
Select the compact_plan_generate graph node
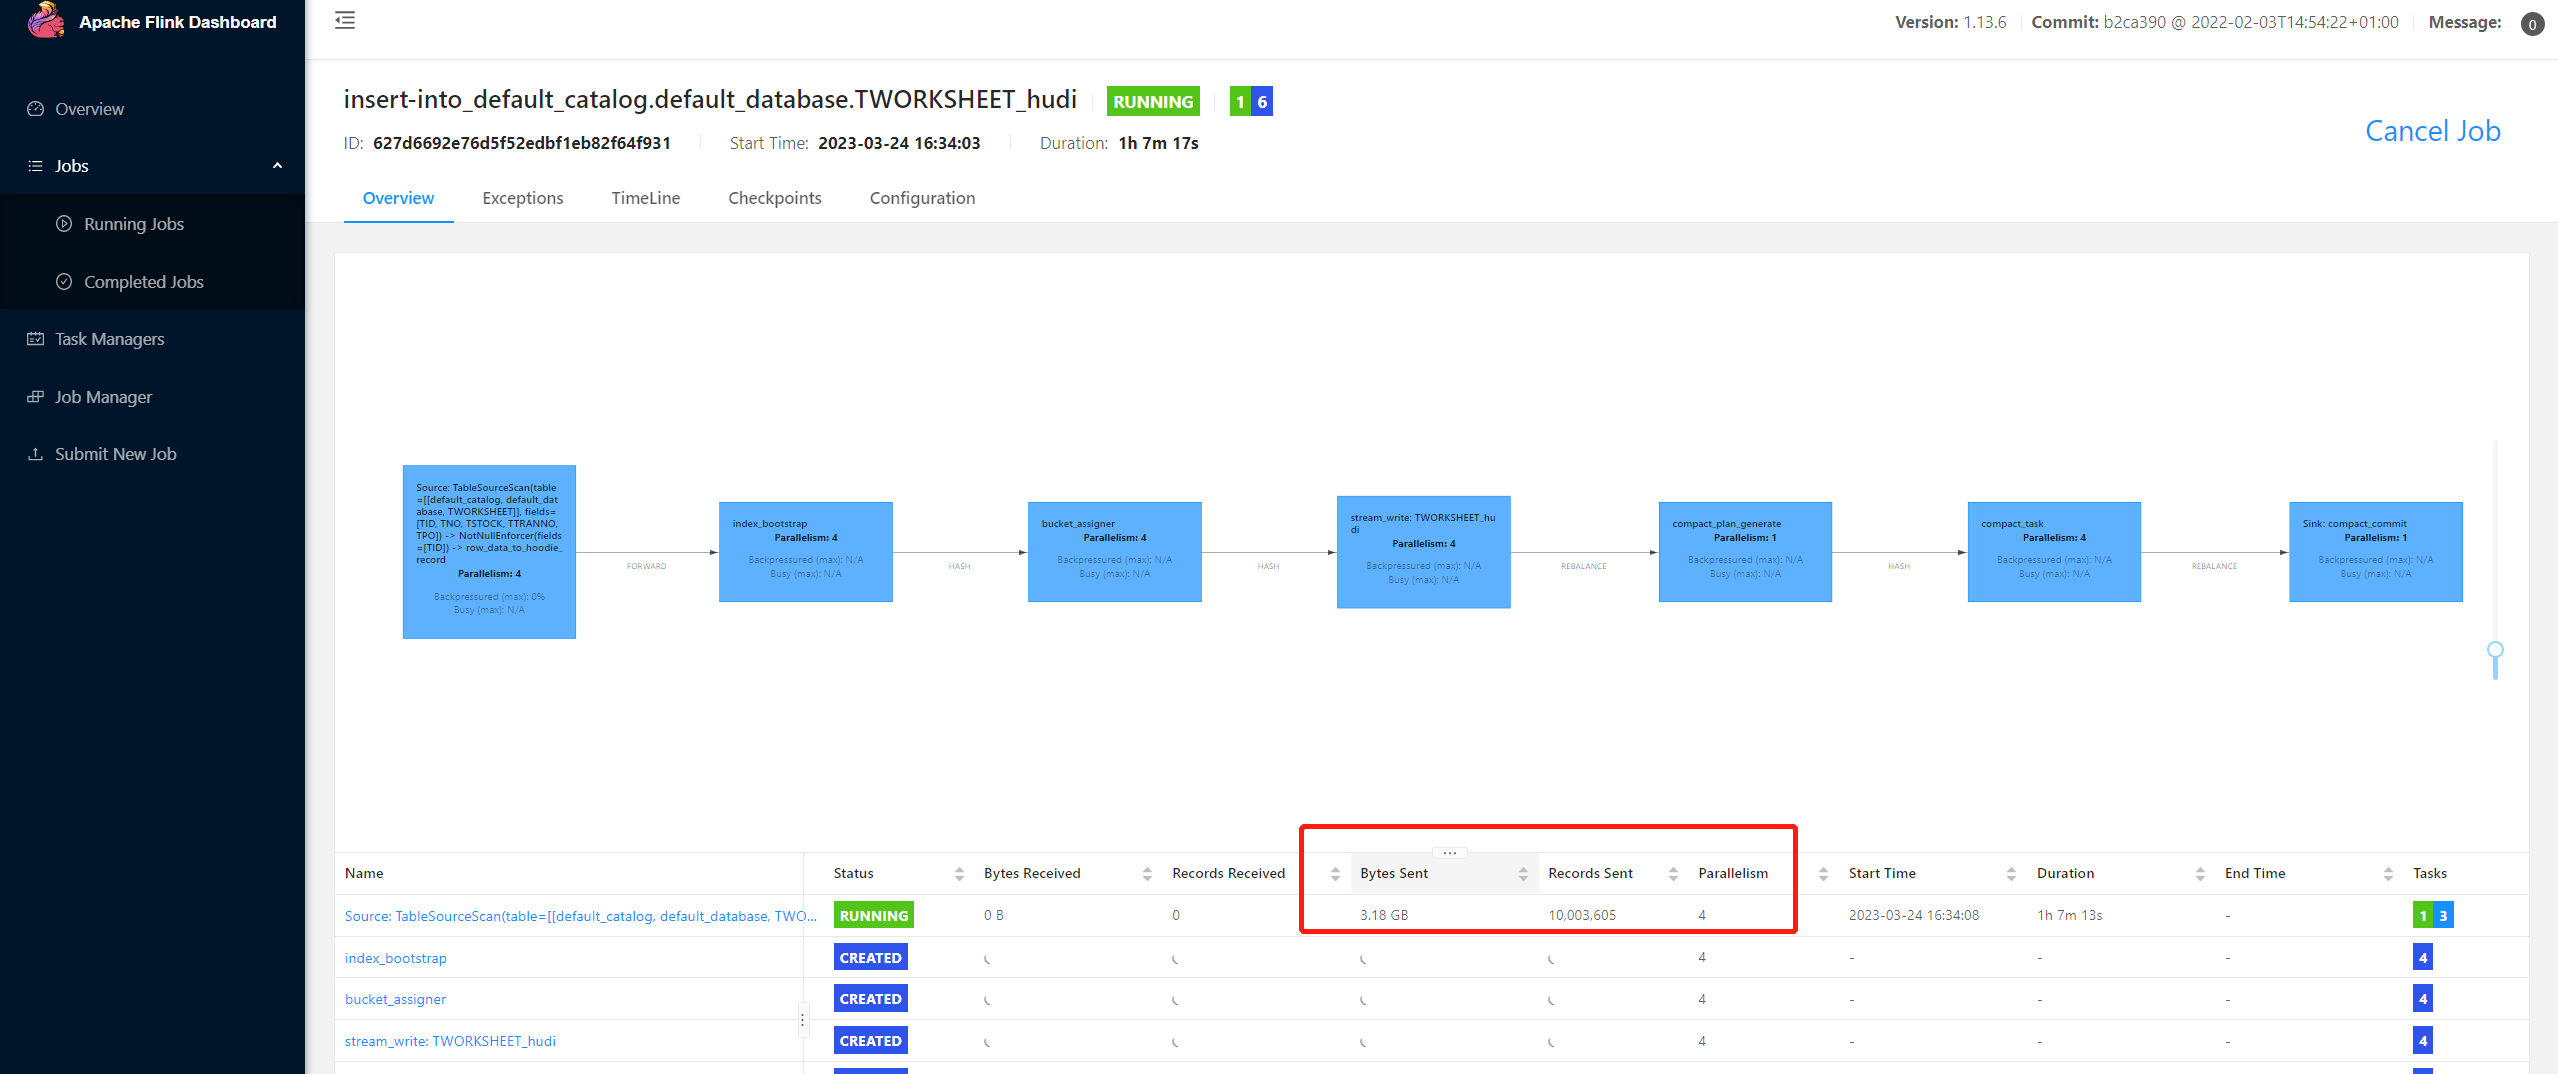click(1745, 552)
